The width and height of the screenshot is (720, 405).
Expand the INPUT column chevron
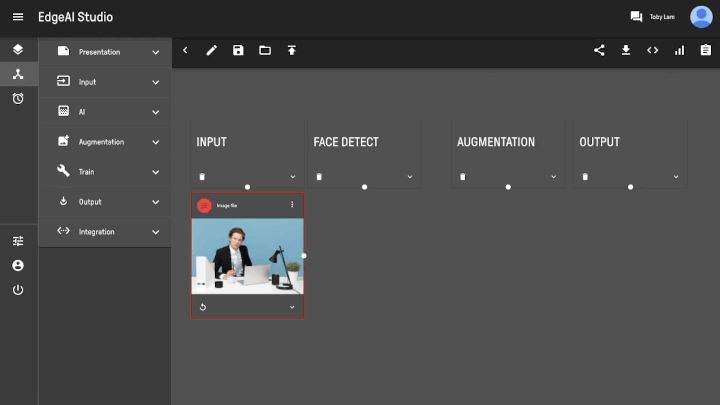point(292,177)
